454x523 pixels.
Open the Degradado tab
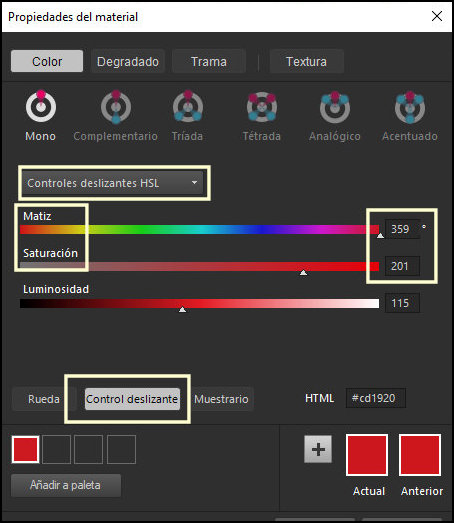pyautogui.click(x=128, y=61)
